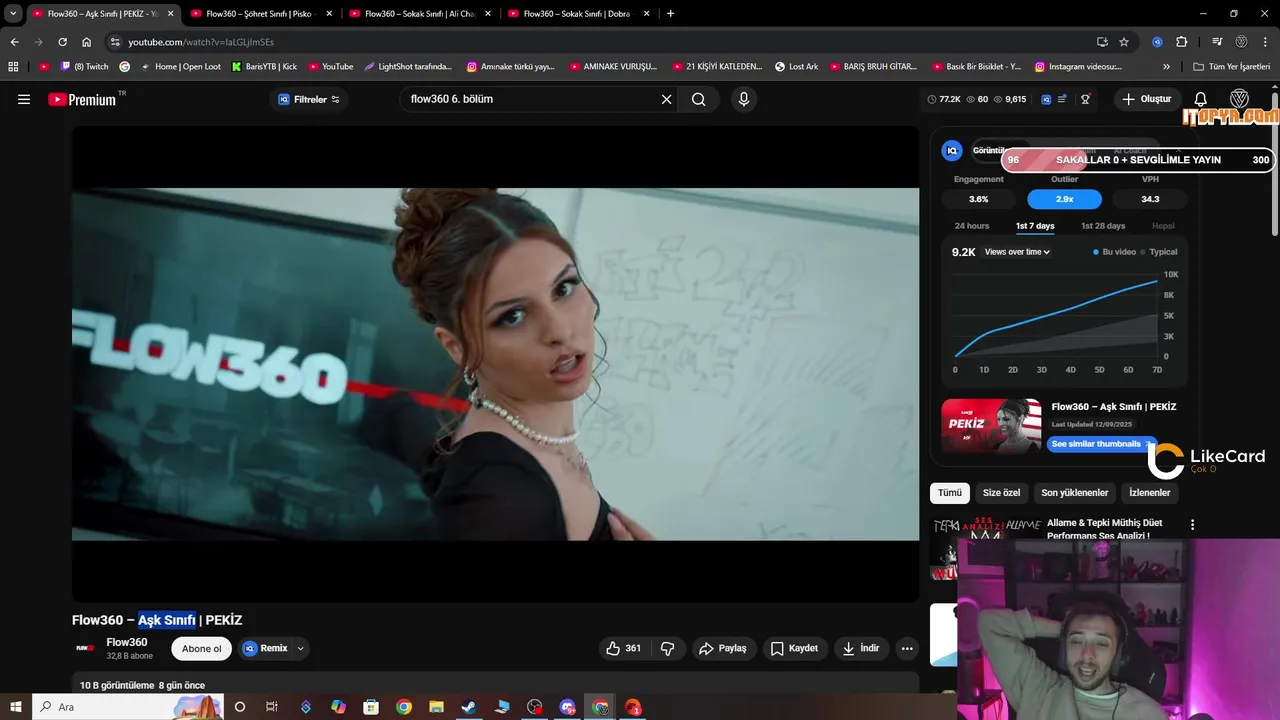Viewport: 1280px width, 720px height.
Task: Switch to the 1st 7 days tab
Action: tap(1035, 226)
